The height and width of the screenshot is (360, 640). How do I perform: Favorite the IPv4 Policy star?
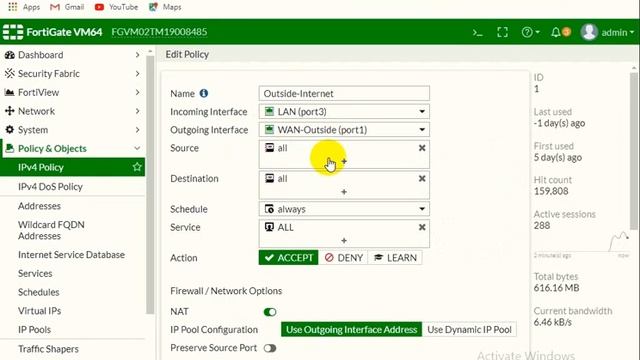pyautogui.click(x=137, y=167)
